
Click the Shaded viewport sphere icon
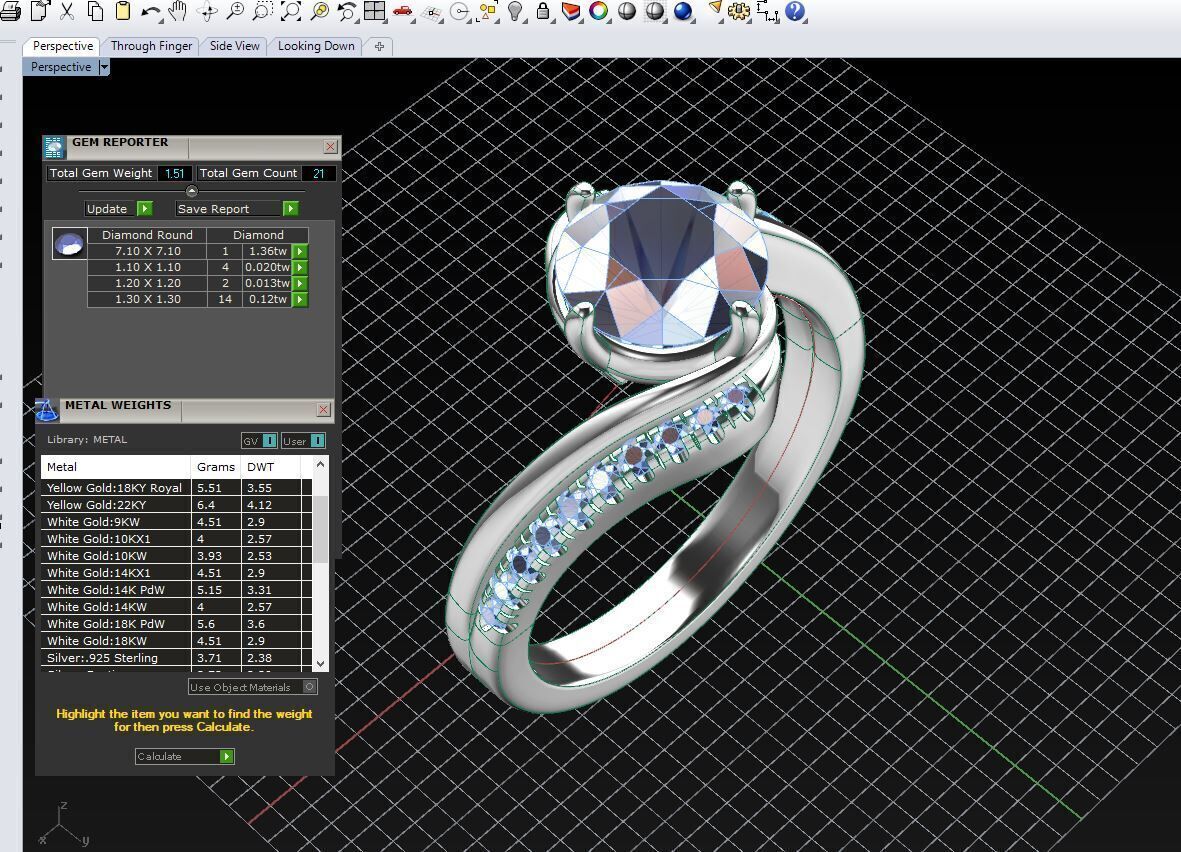(x=627, y=11)
